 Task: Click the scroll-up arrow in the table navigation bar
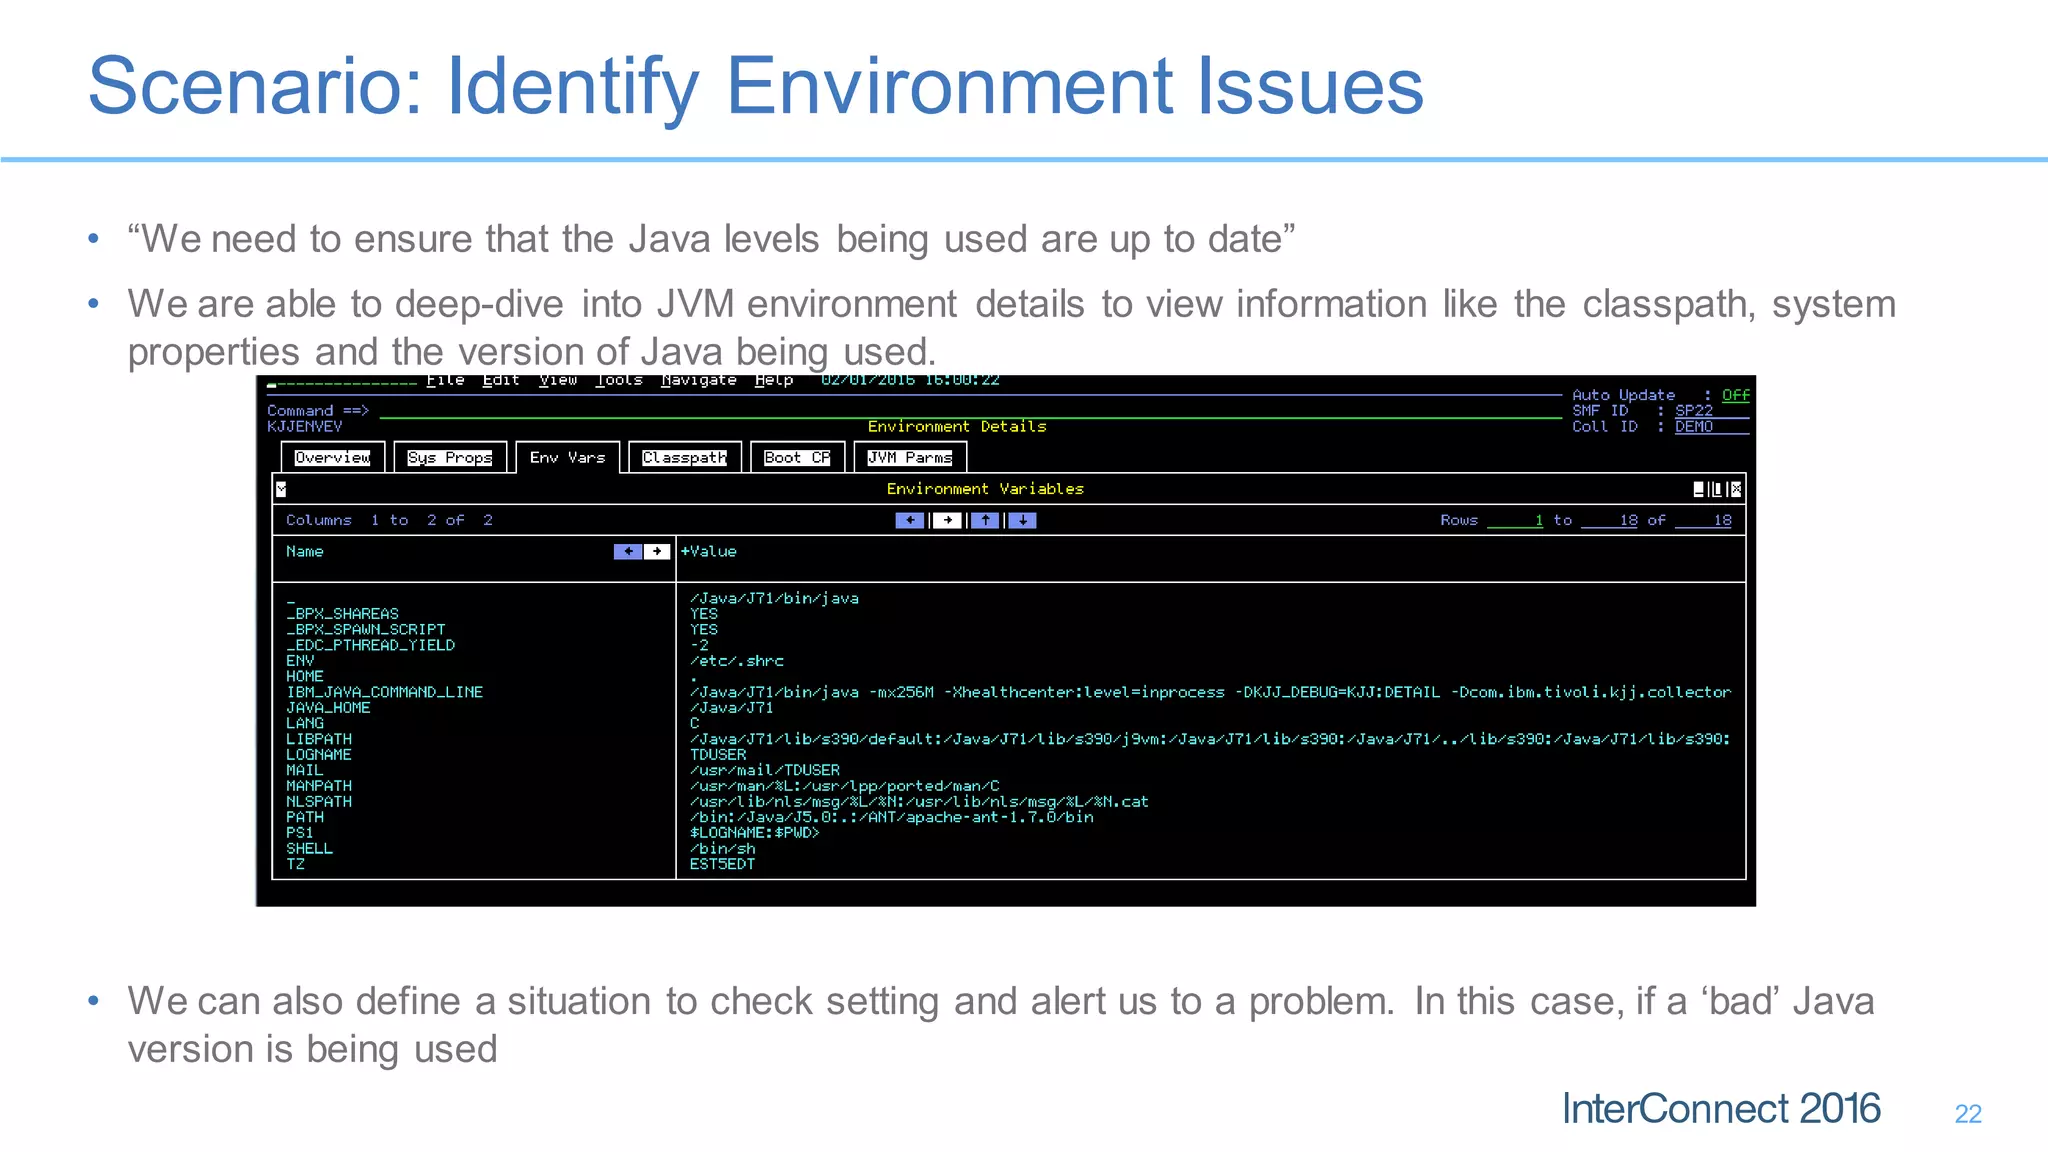pyautogui.click(x=985, y=520)
